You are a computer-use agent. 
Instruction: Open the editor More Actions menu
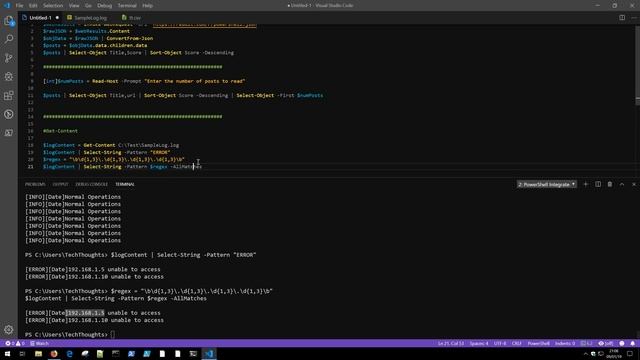[634, 18]
